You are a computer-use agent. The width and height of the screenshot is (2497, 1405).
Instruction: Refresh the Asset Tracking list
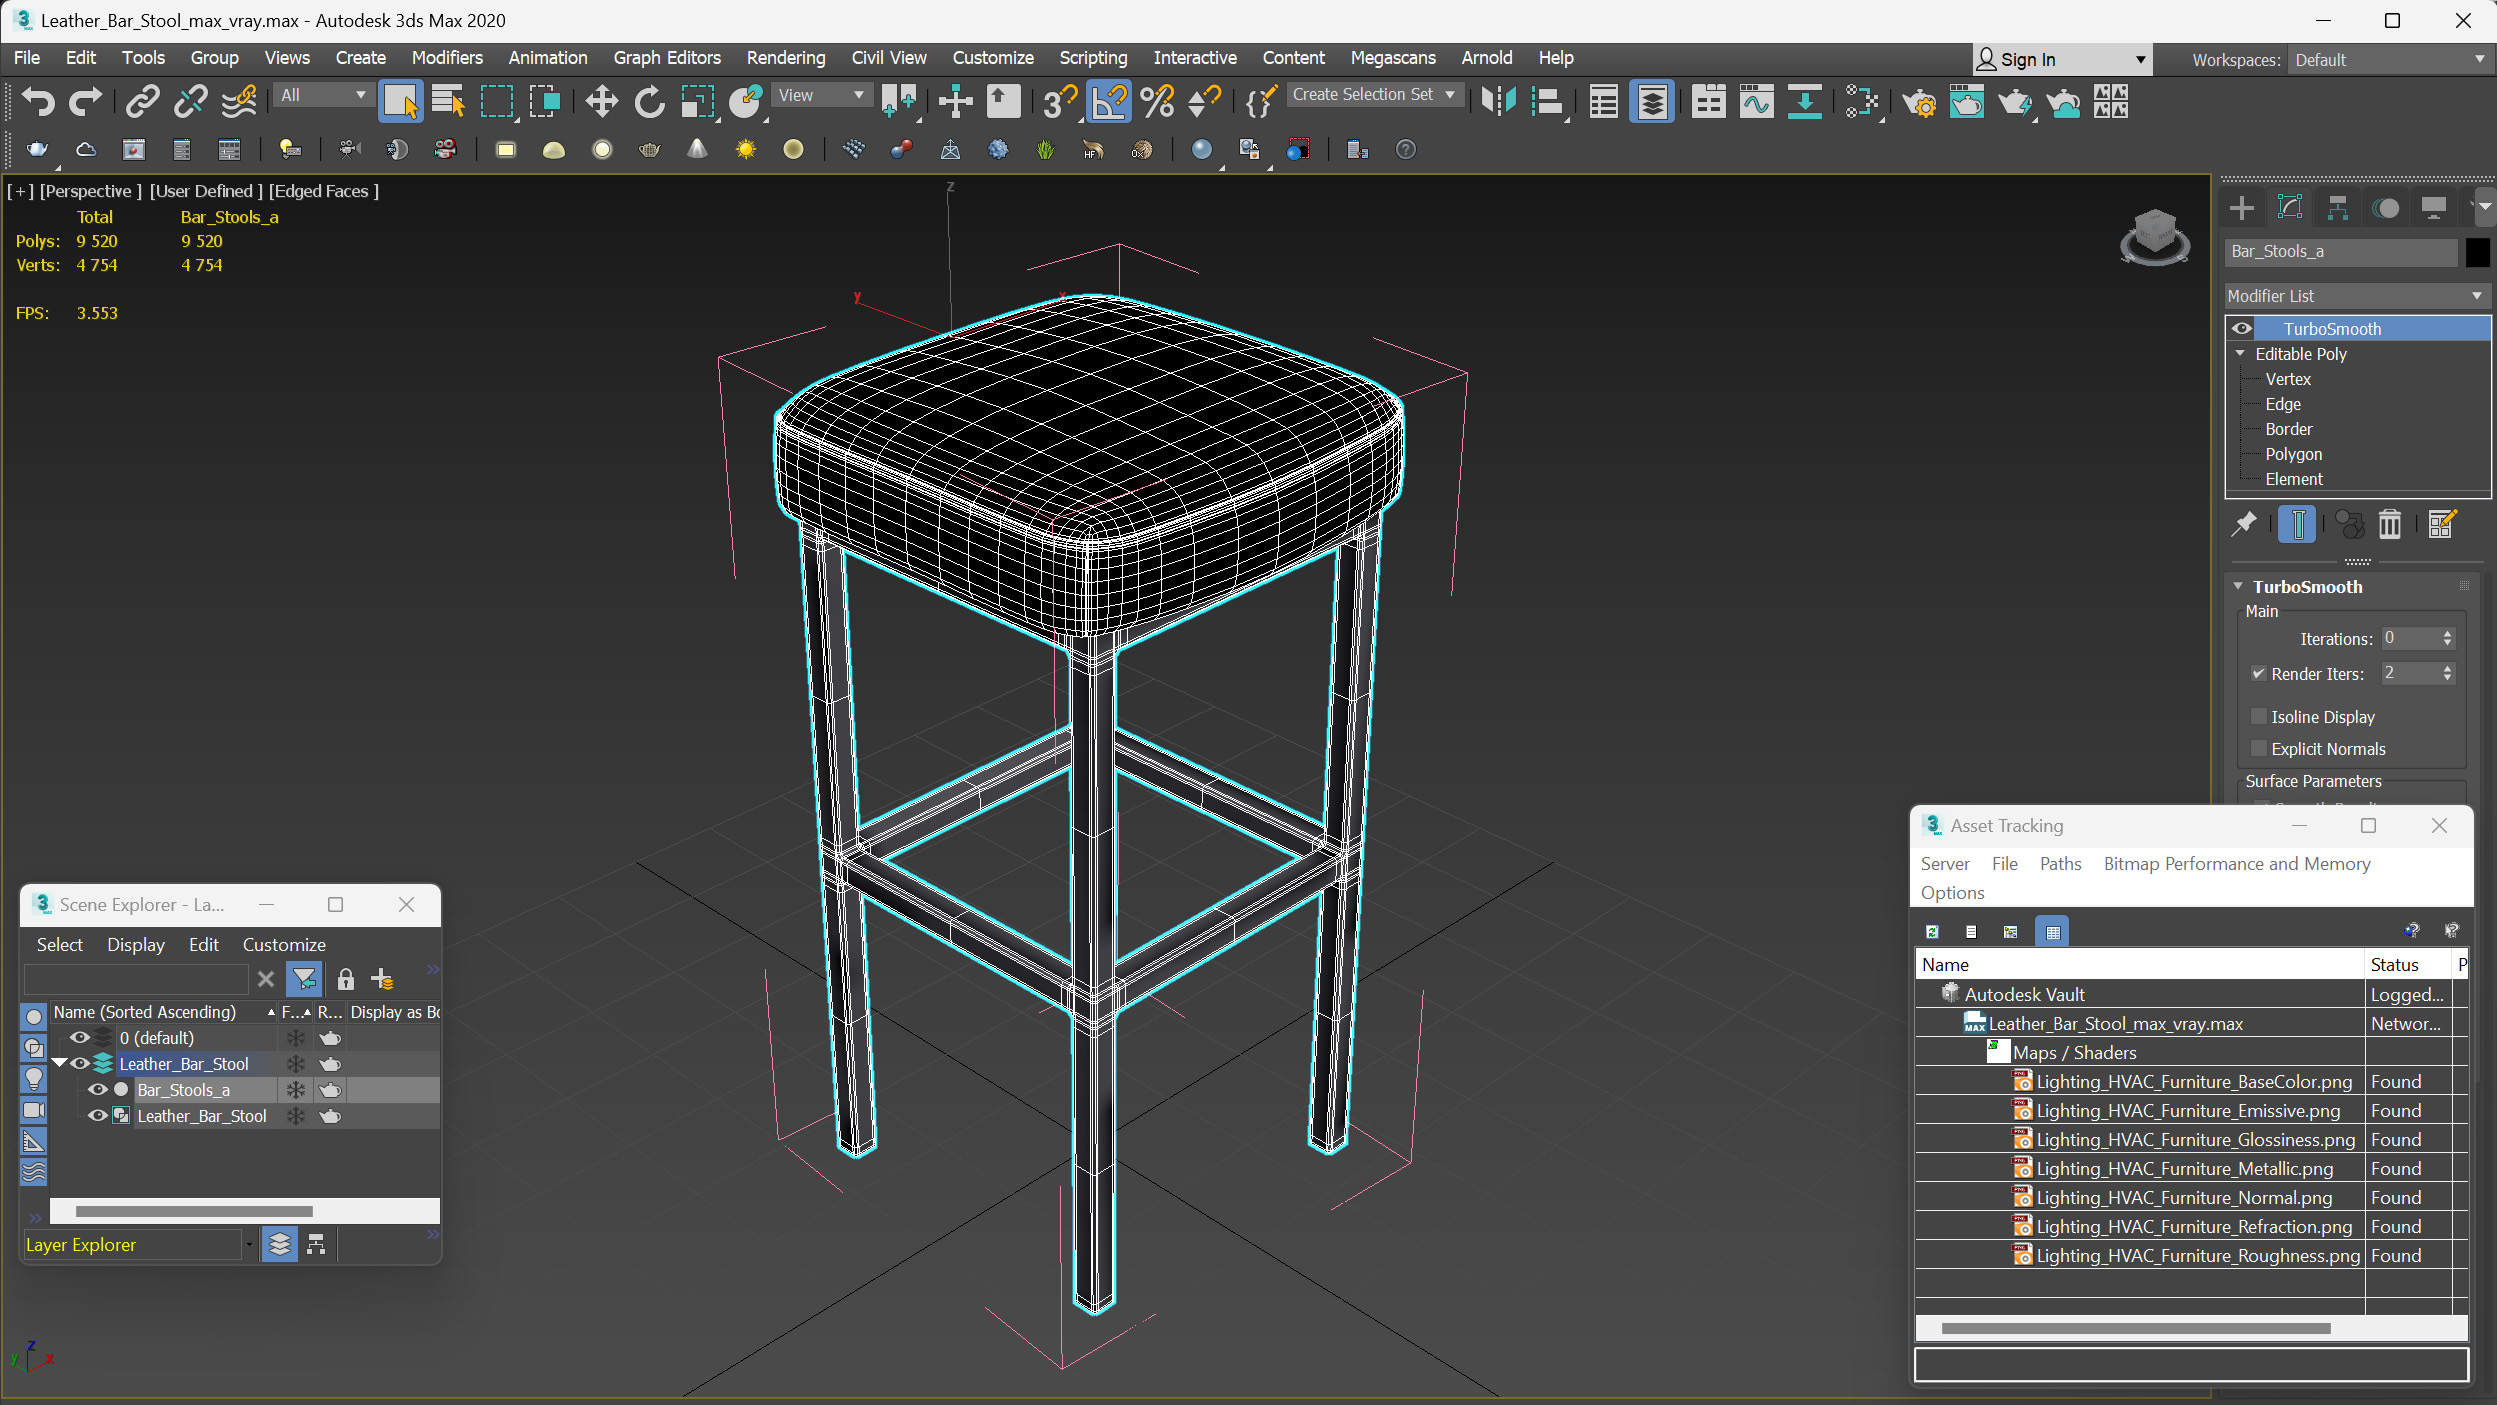click(1932, 931)
